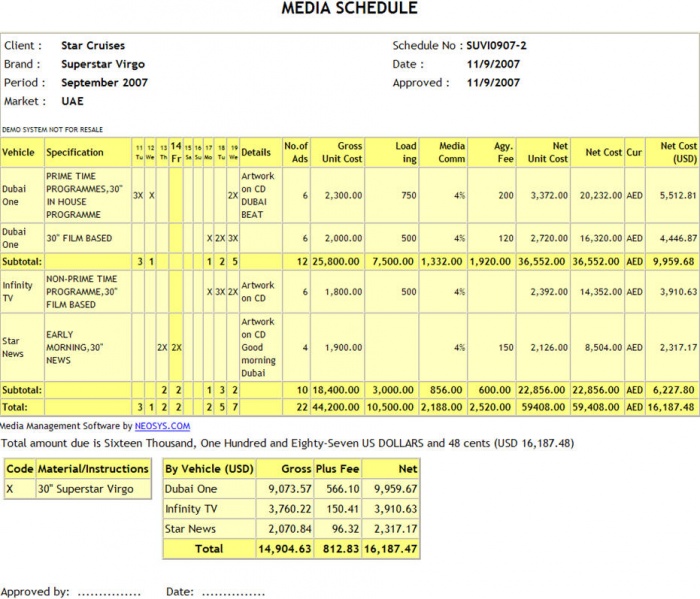Viewport: 700px width, 599px height.
Task: Select subtotal gross 25,800.00
Action: point(337,262)
